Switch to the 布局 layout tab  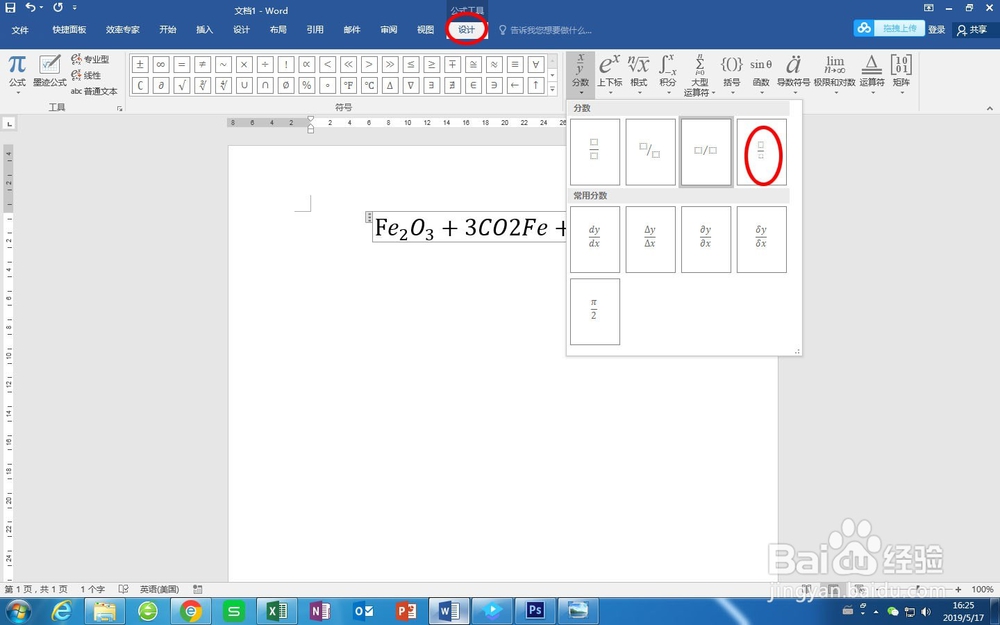[x=278, y=30]
